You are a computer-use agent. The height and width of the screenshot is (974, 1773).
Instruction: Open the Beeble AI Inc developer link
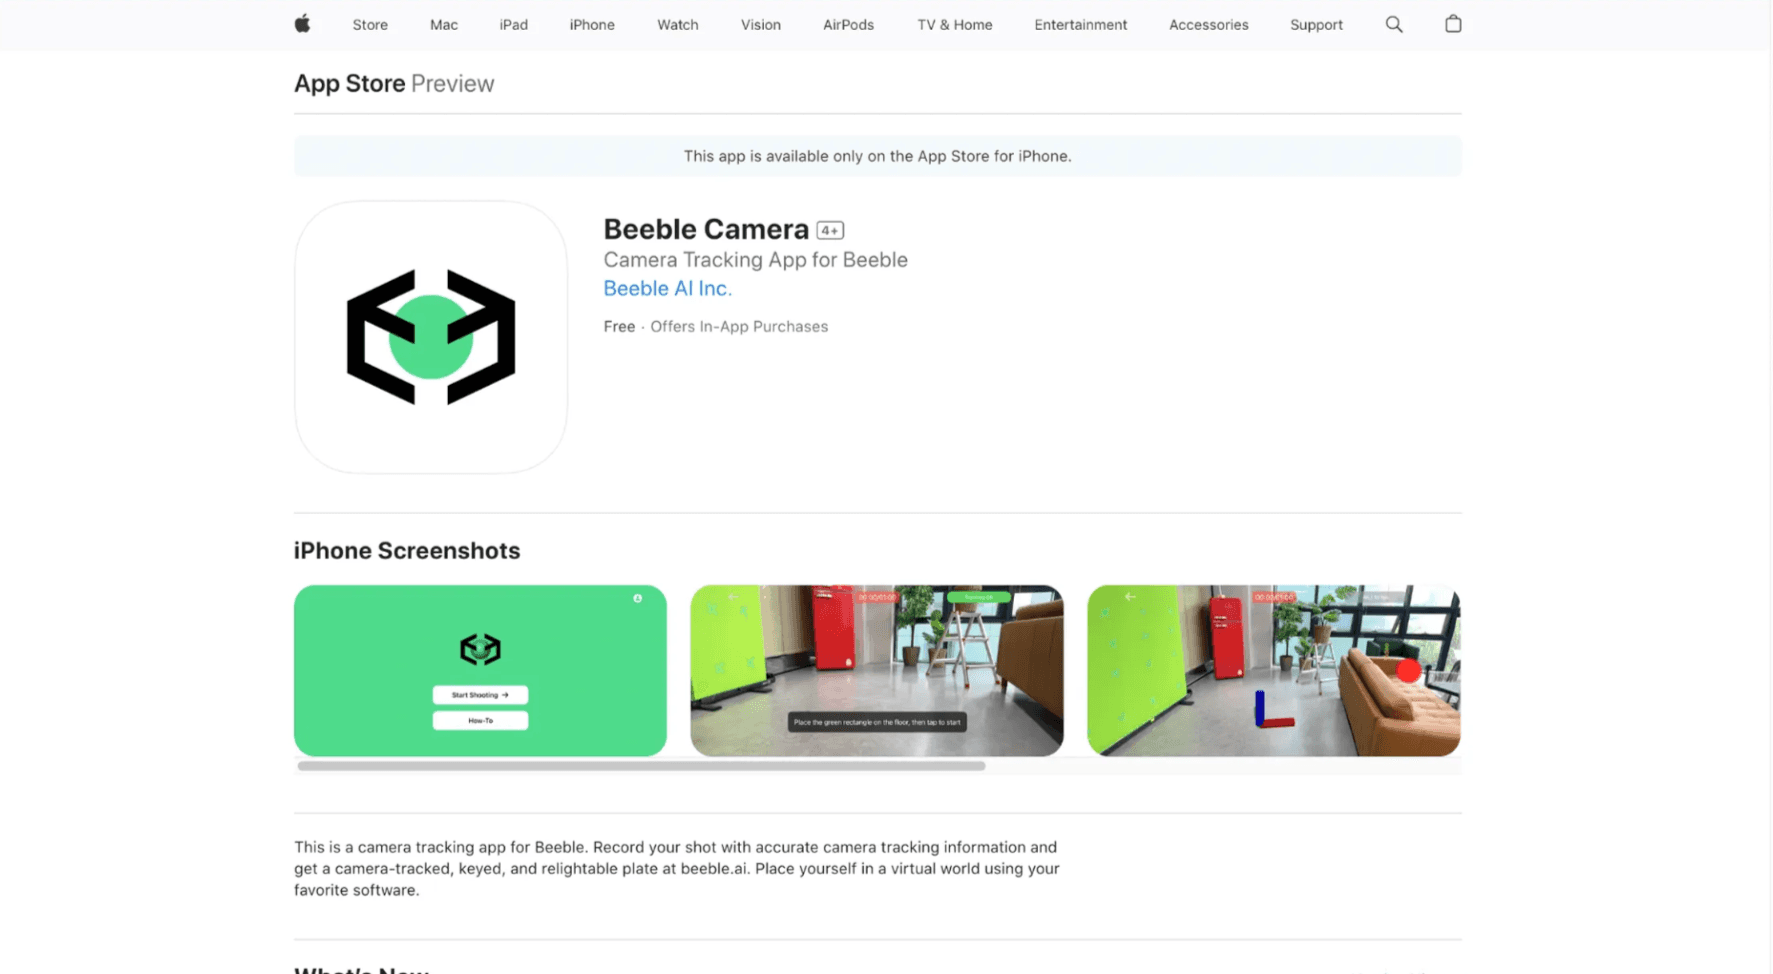coord(667,288)
